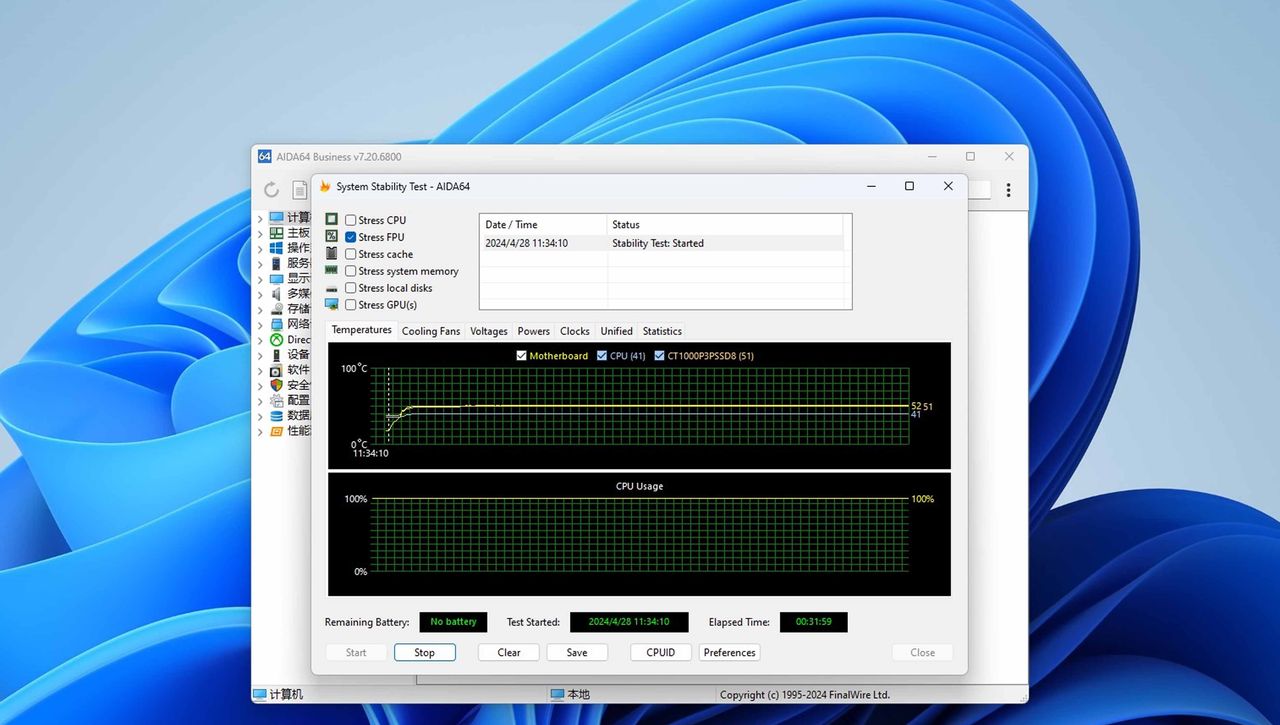This screenshot has height=725, width=1280.
Task: Click the CPUID button
Action: click(661, 652)
